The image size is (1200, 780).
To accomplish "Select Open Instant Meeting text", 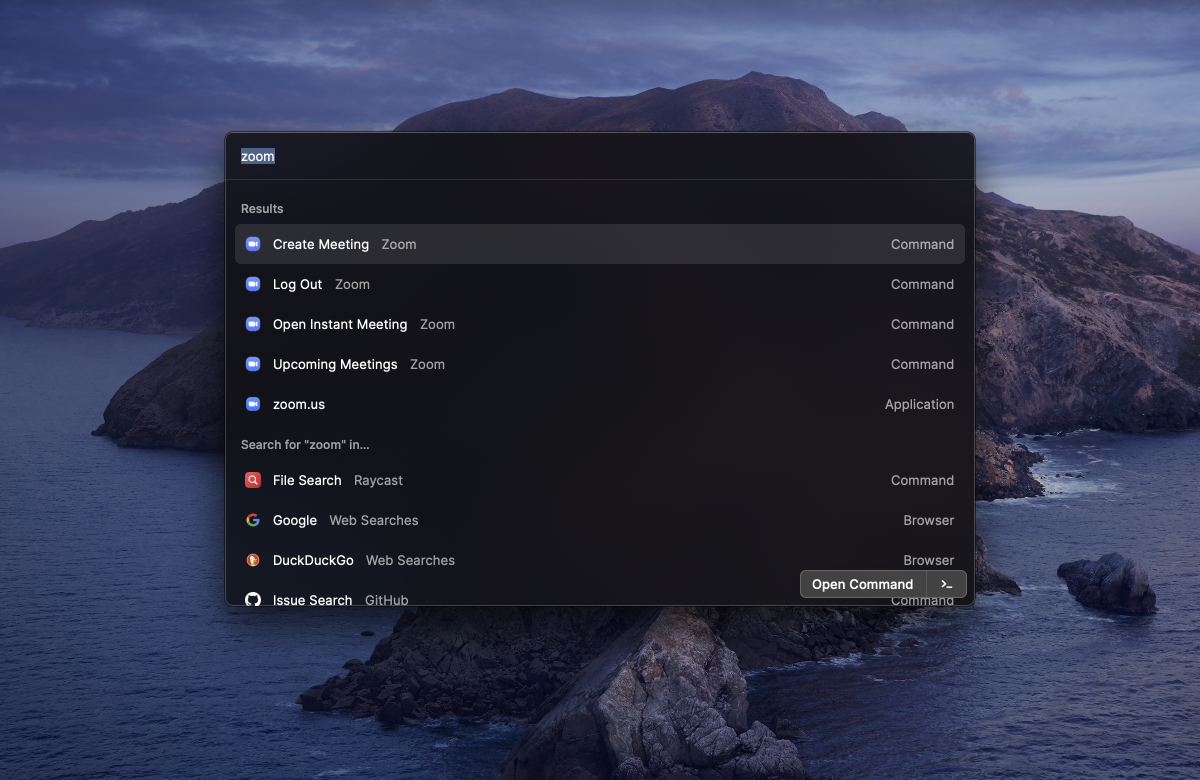I will click(x=340, y=324).
